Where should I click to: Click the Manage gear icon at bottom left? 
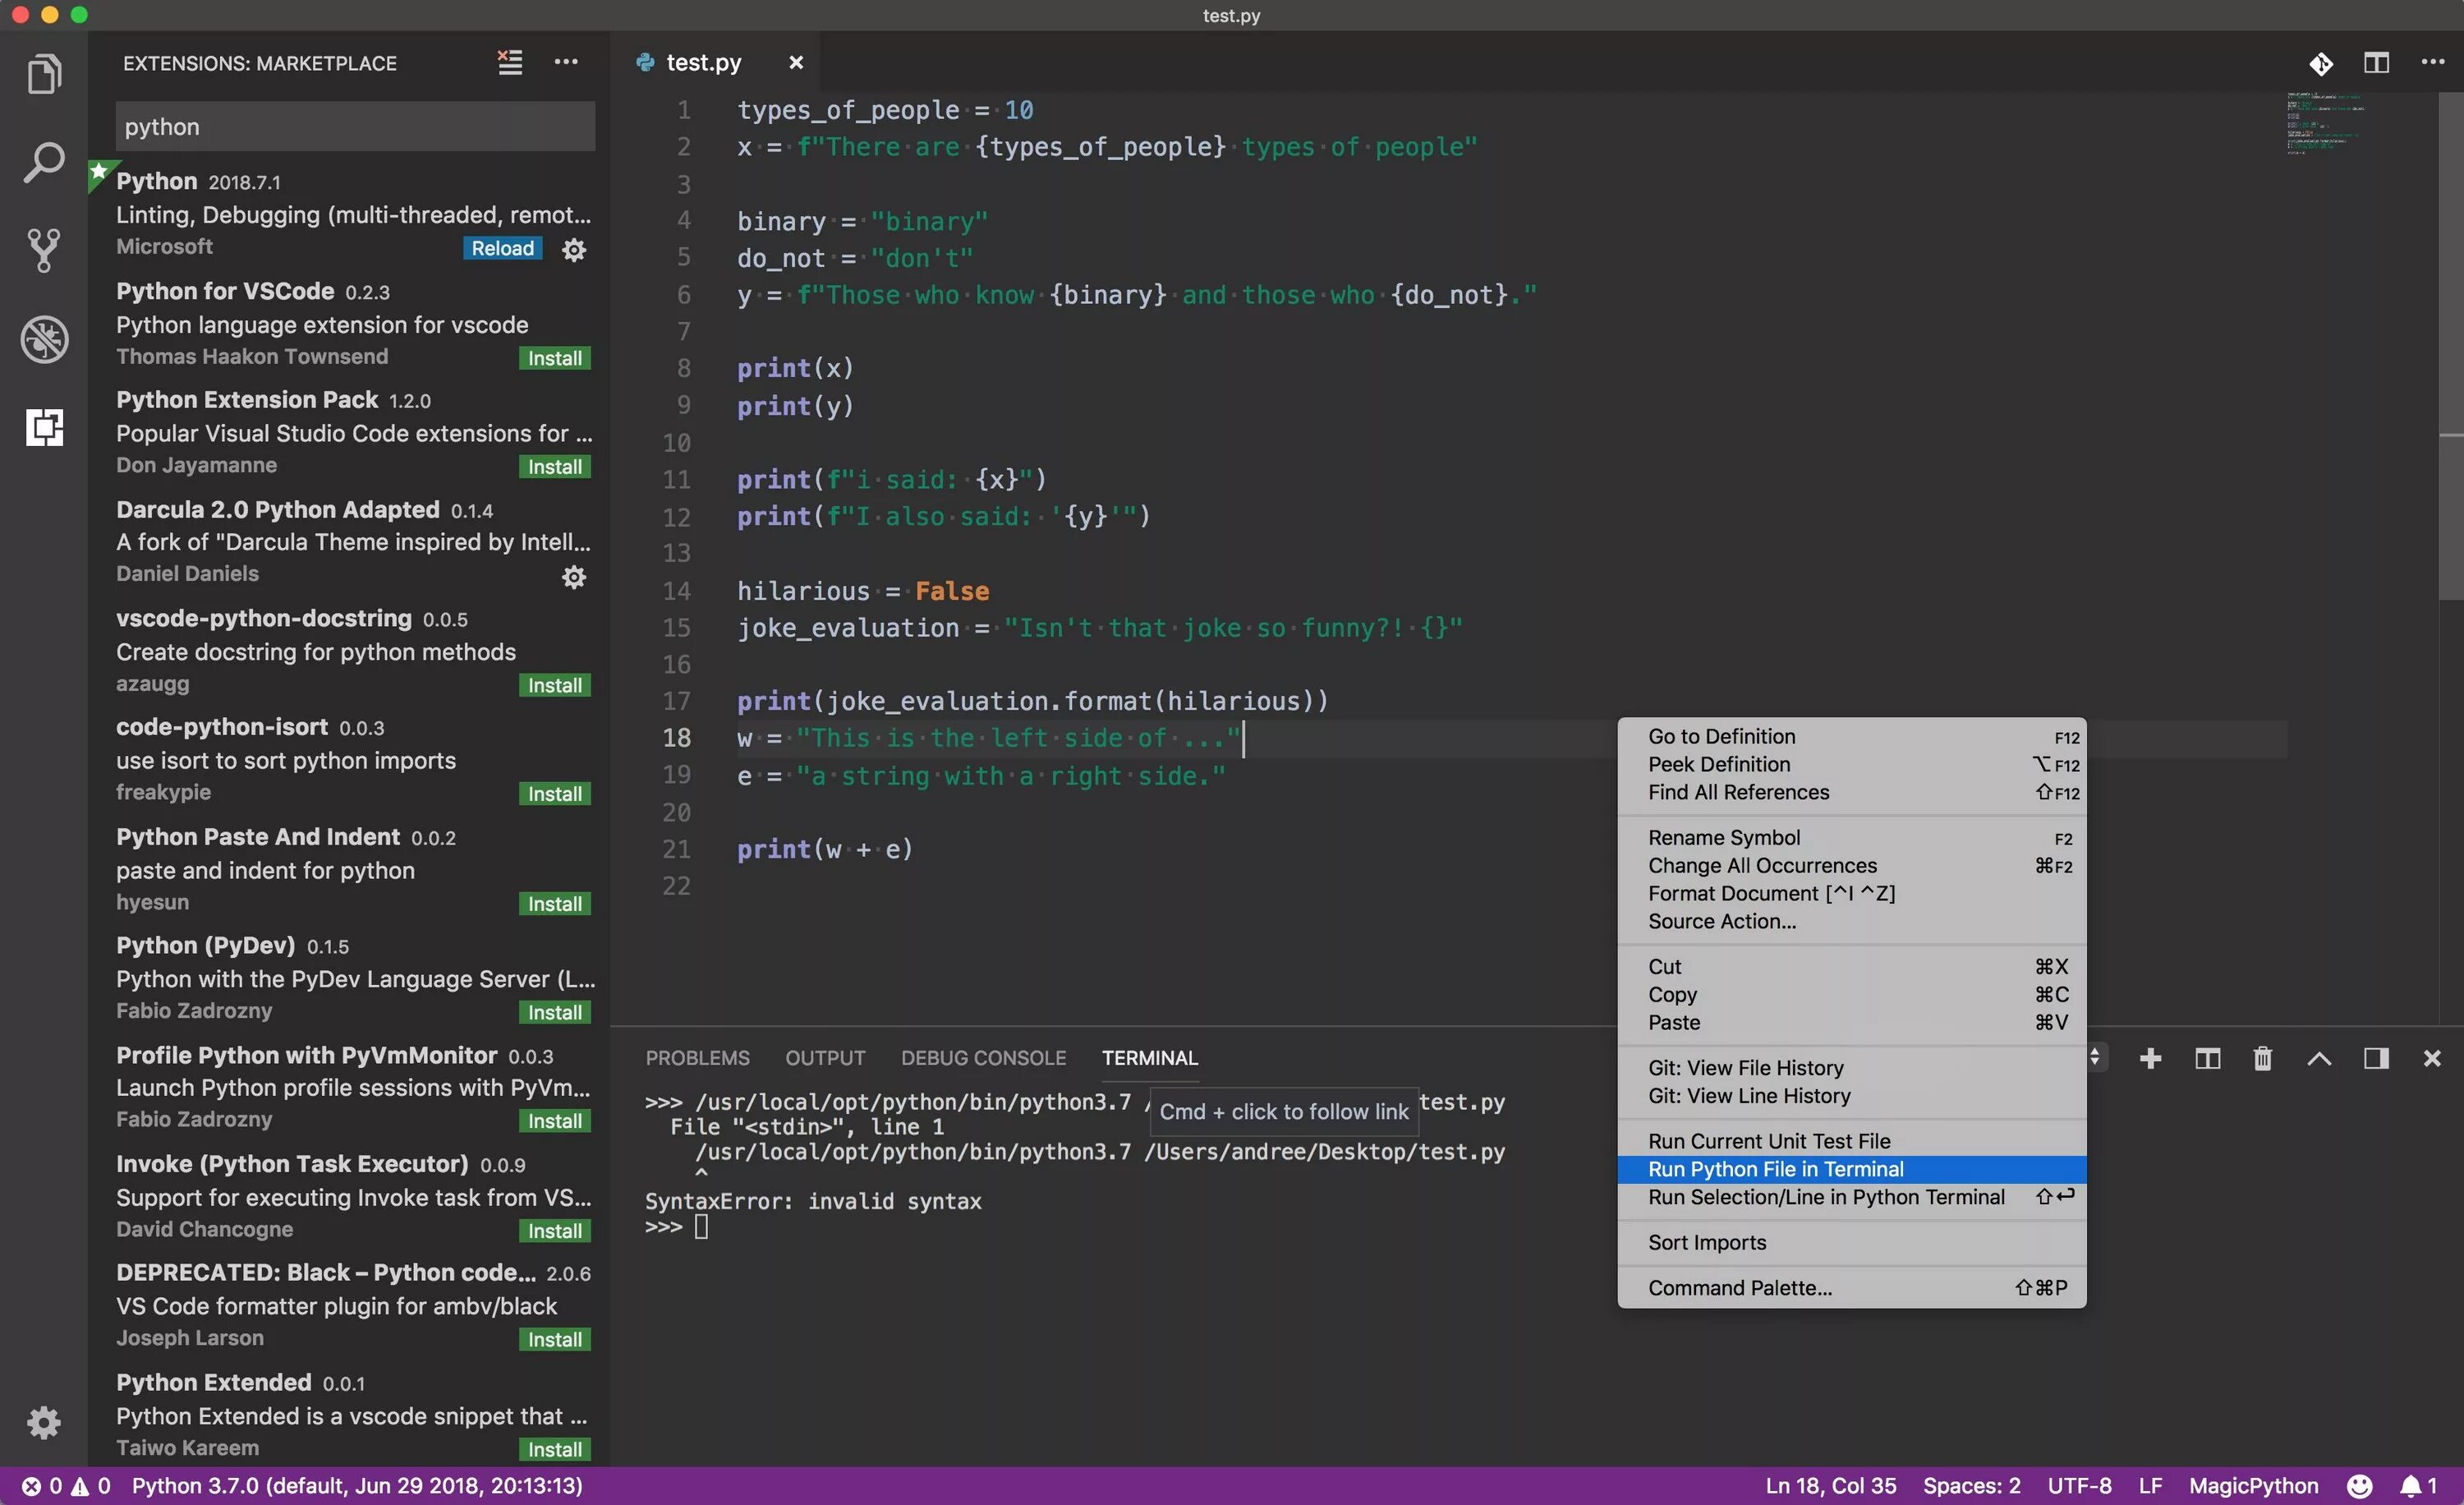[x=44, y=1421]
